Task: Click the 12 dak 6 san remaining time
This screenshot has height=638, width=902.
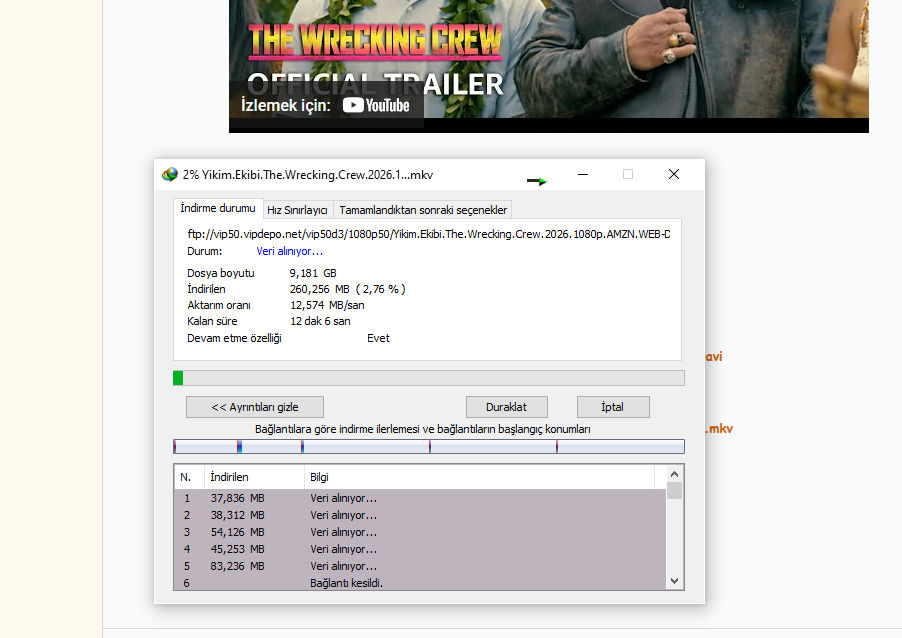Action: click(320, 322)
